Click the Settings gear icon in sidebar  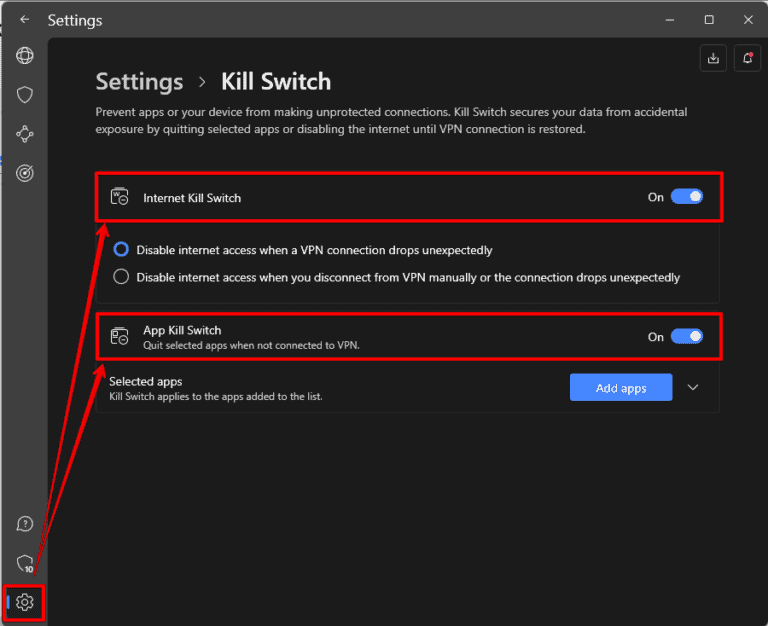click(x=25, y=602)
